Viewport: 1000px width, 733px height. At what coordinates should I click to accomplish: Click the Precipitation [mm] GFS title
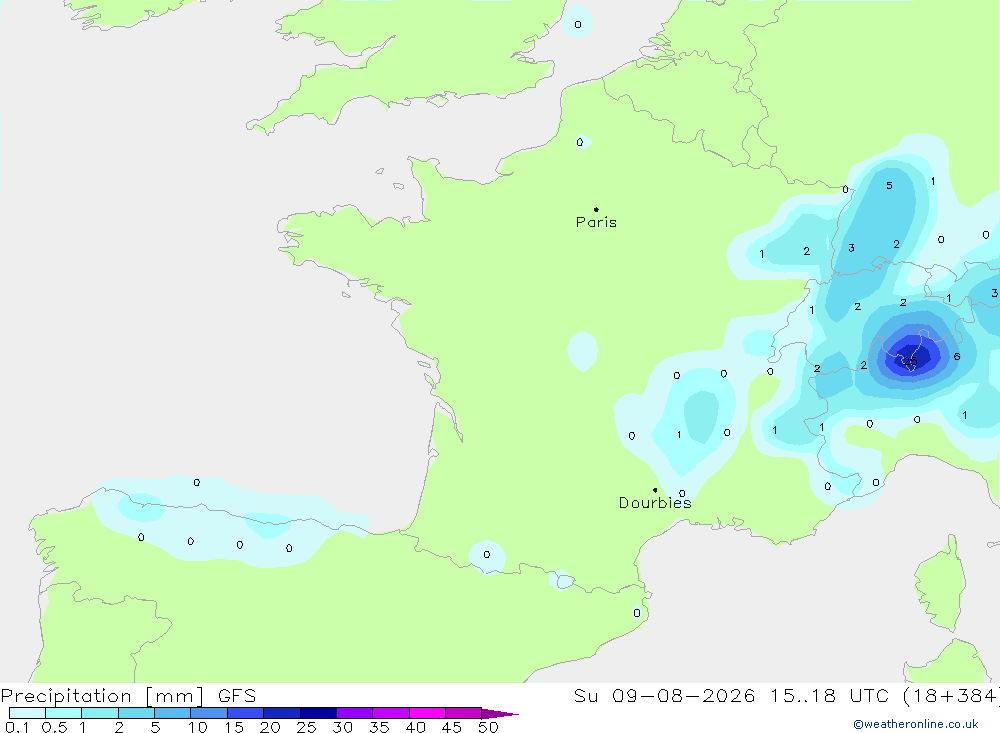[x=128, y=696]
